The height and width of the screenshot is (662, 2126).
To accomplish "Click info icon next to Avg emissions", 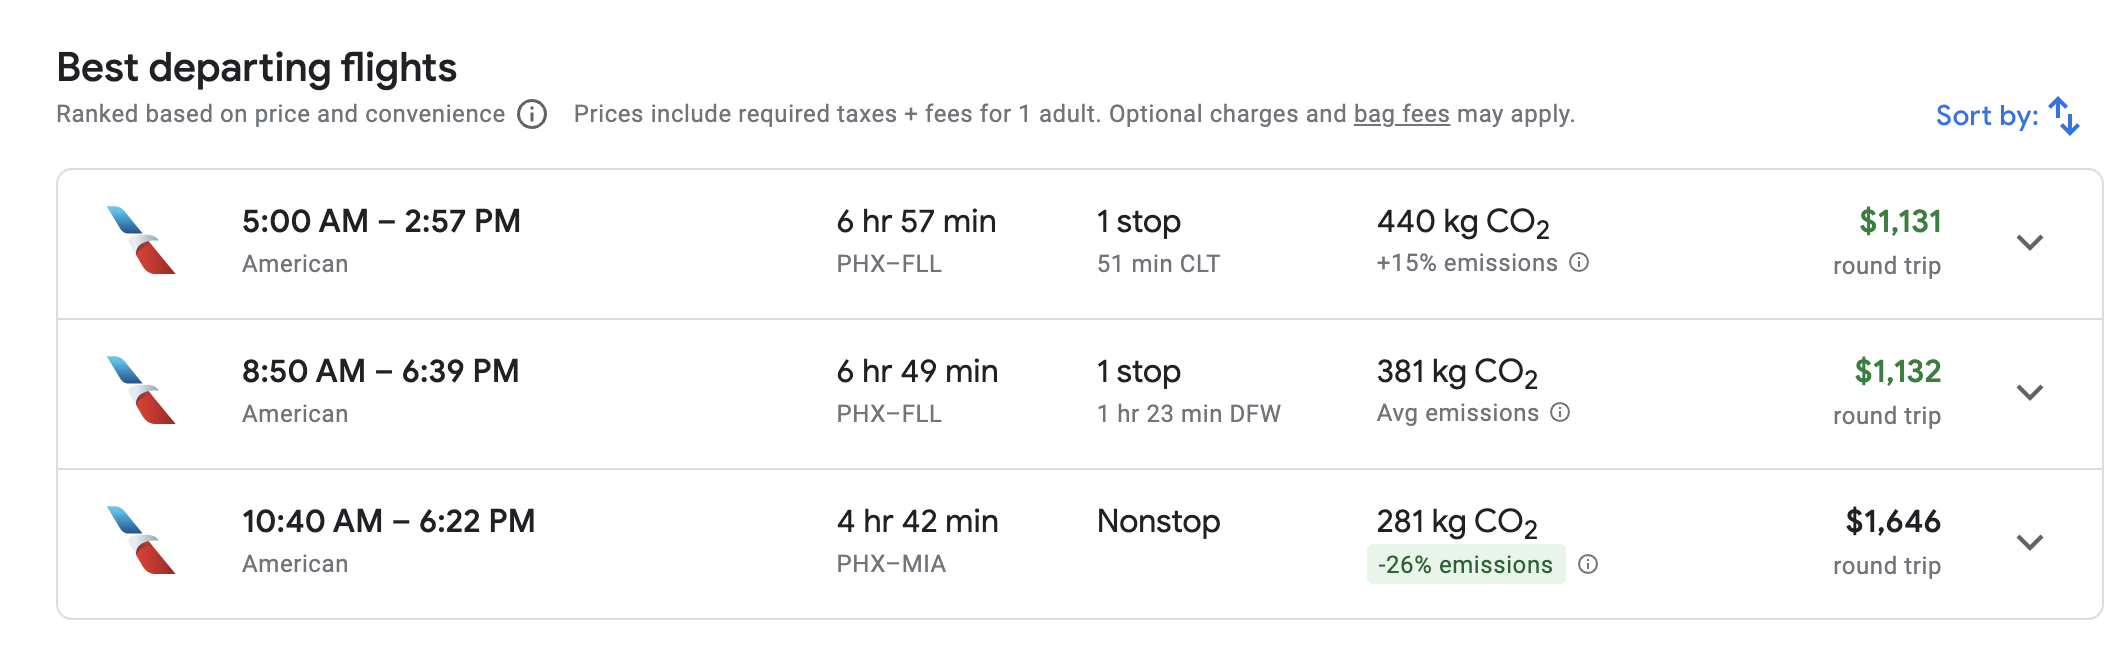I will tap(1560, 413).
